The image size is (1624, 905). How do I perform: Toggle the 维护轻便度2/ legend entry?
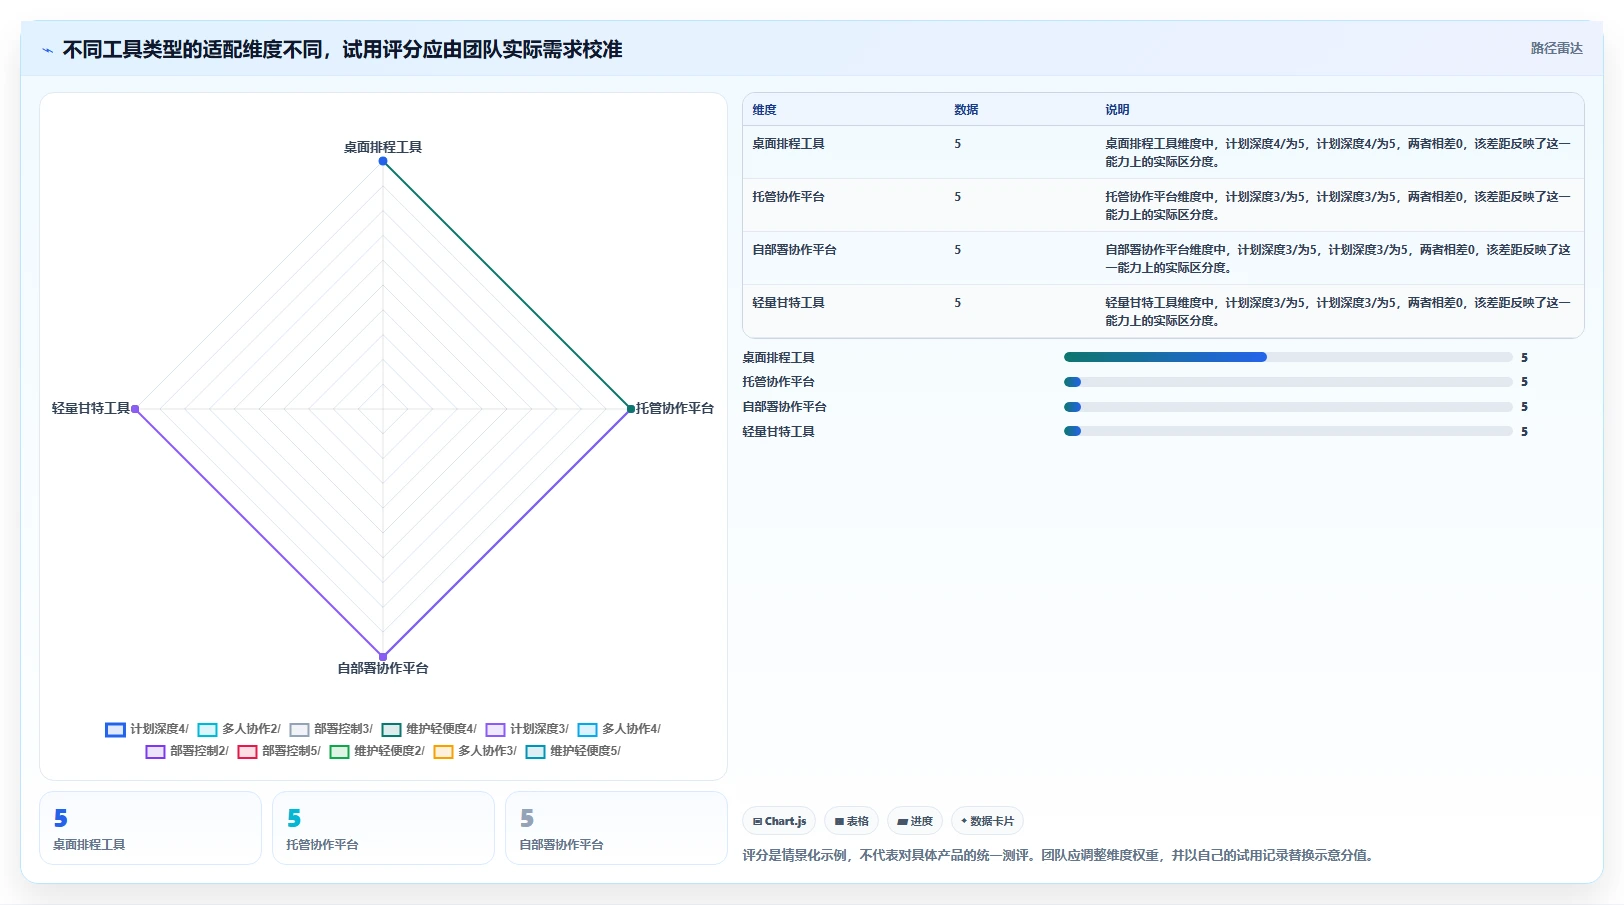coord(377,751)
